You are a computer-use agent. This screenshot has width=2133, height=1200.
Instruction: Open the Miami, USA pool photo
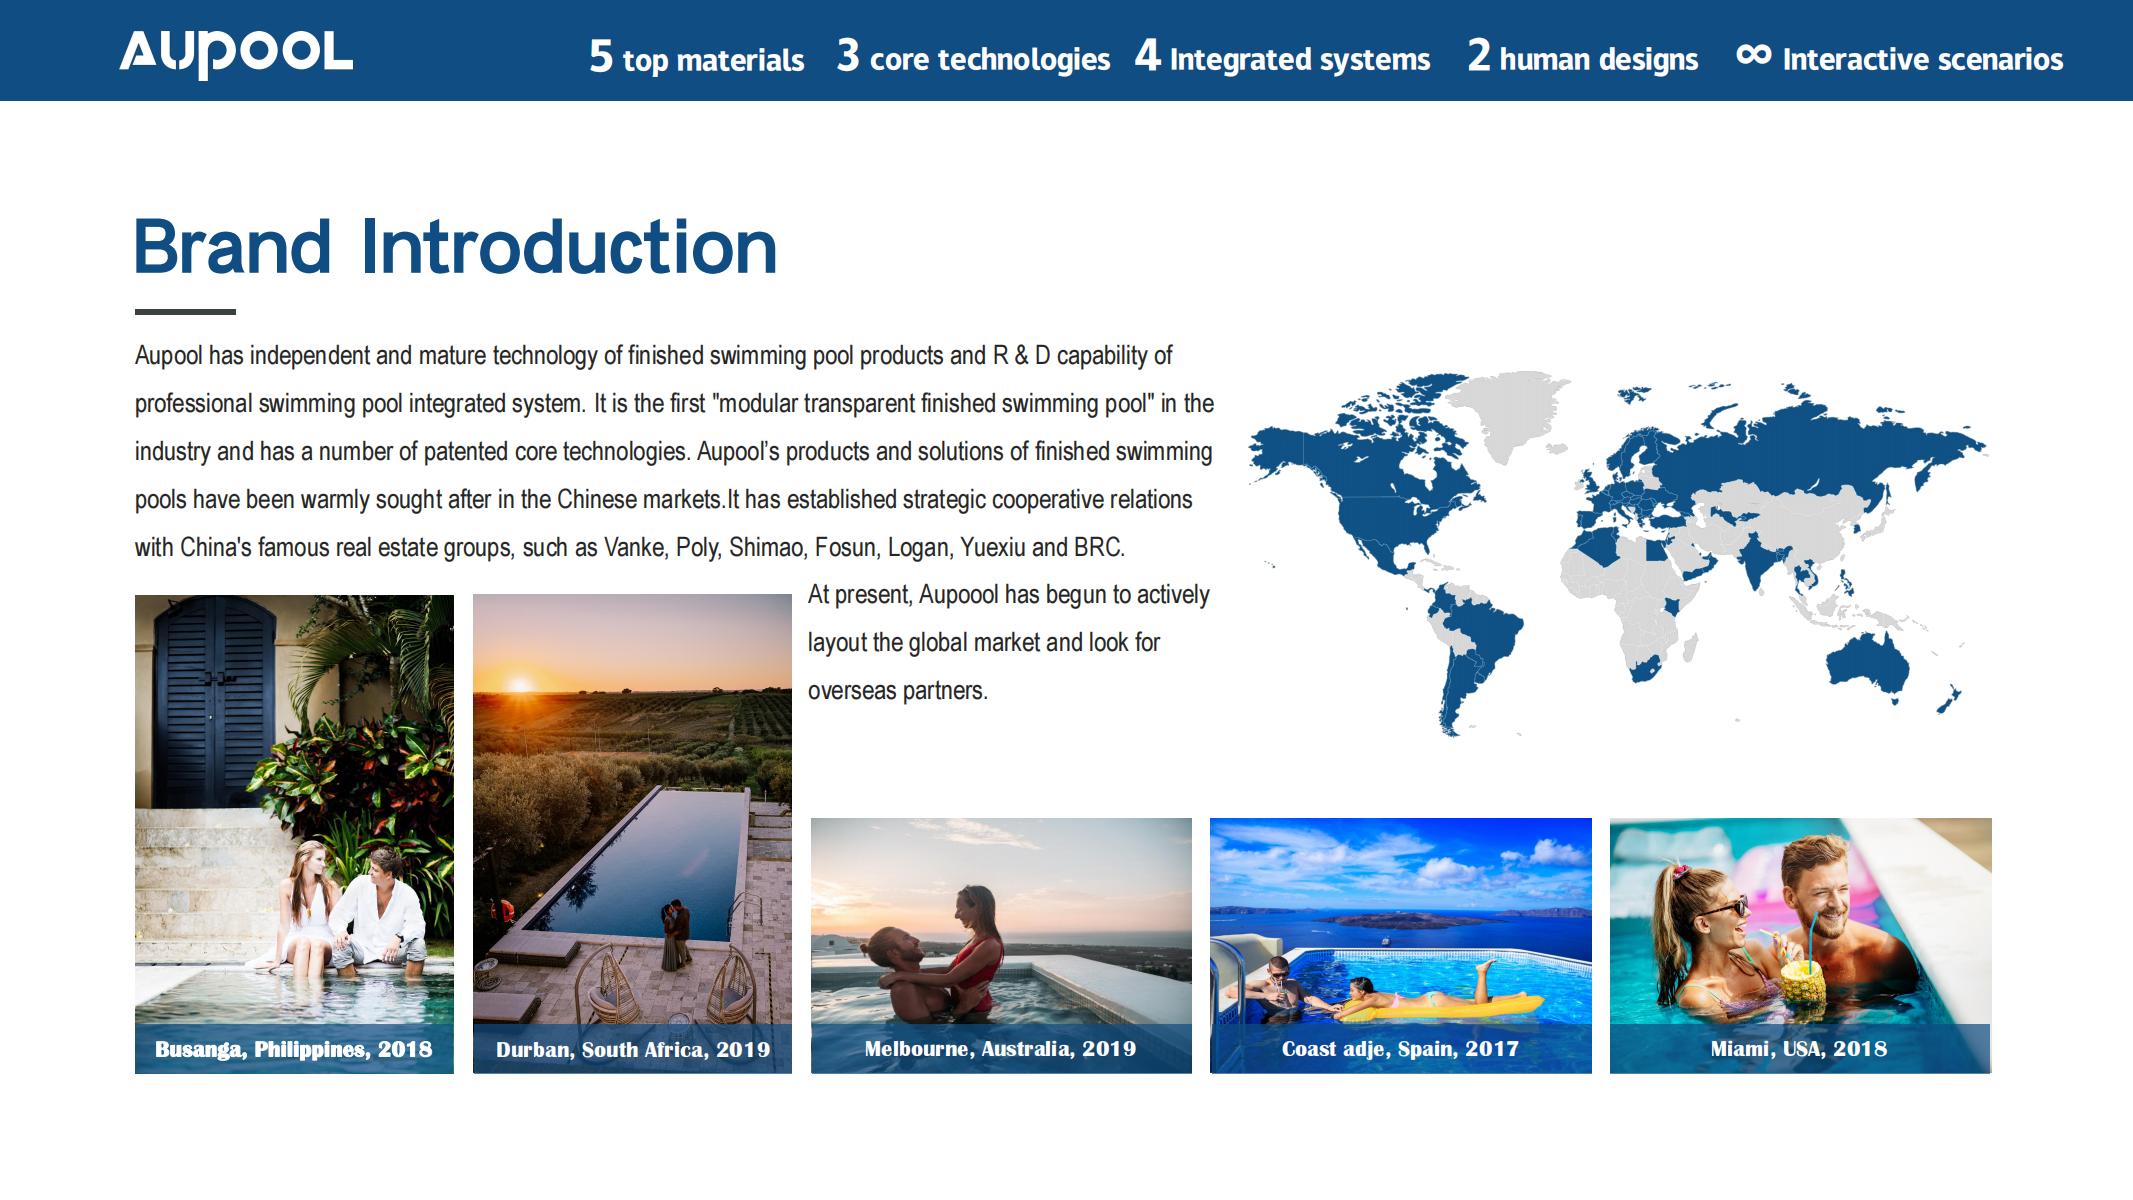point(1800,946)
